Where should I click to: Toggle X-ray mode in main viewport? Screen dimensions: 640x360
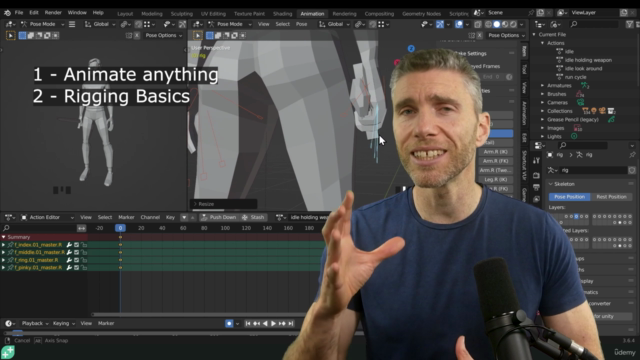pyautogui.click(x=478, y=24)
